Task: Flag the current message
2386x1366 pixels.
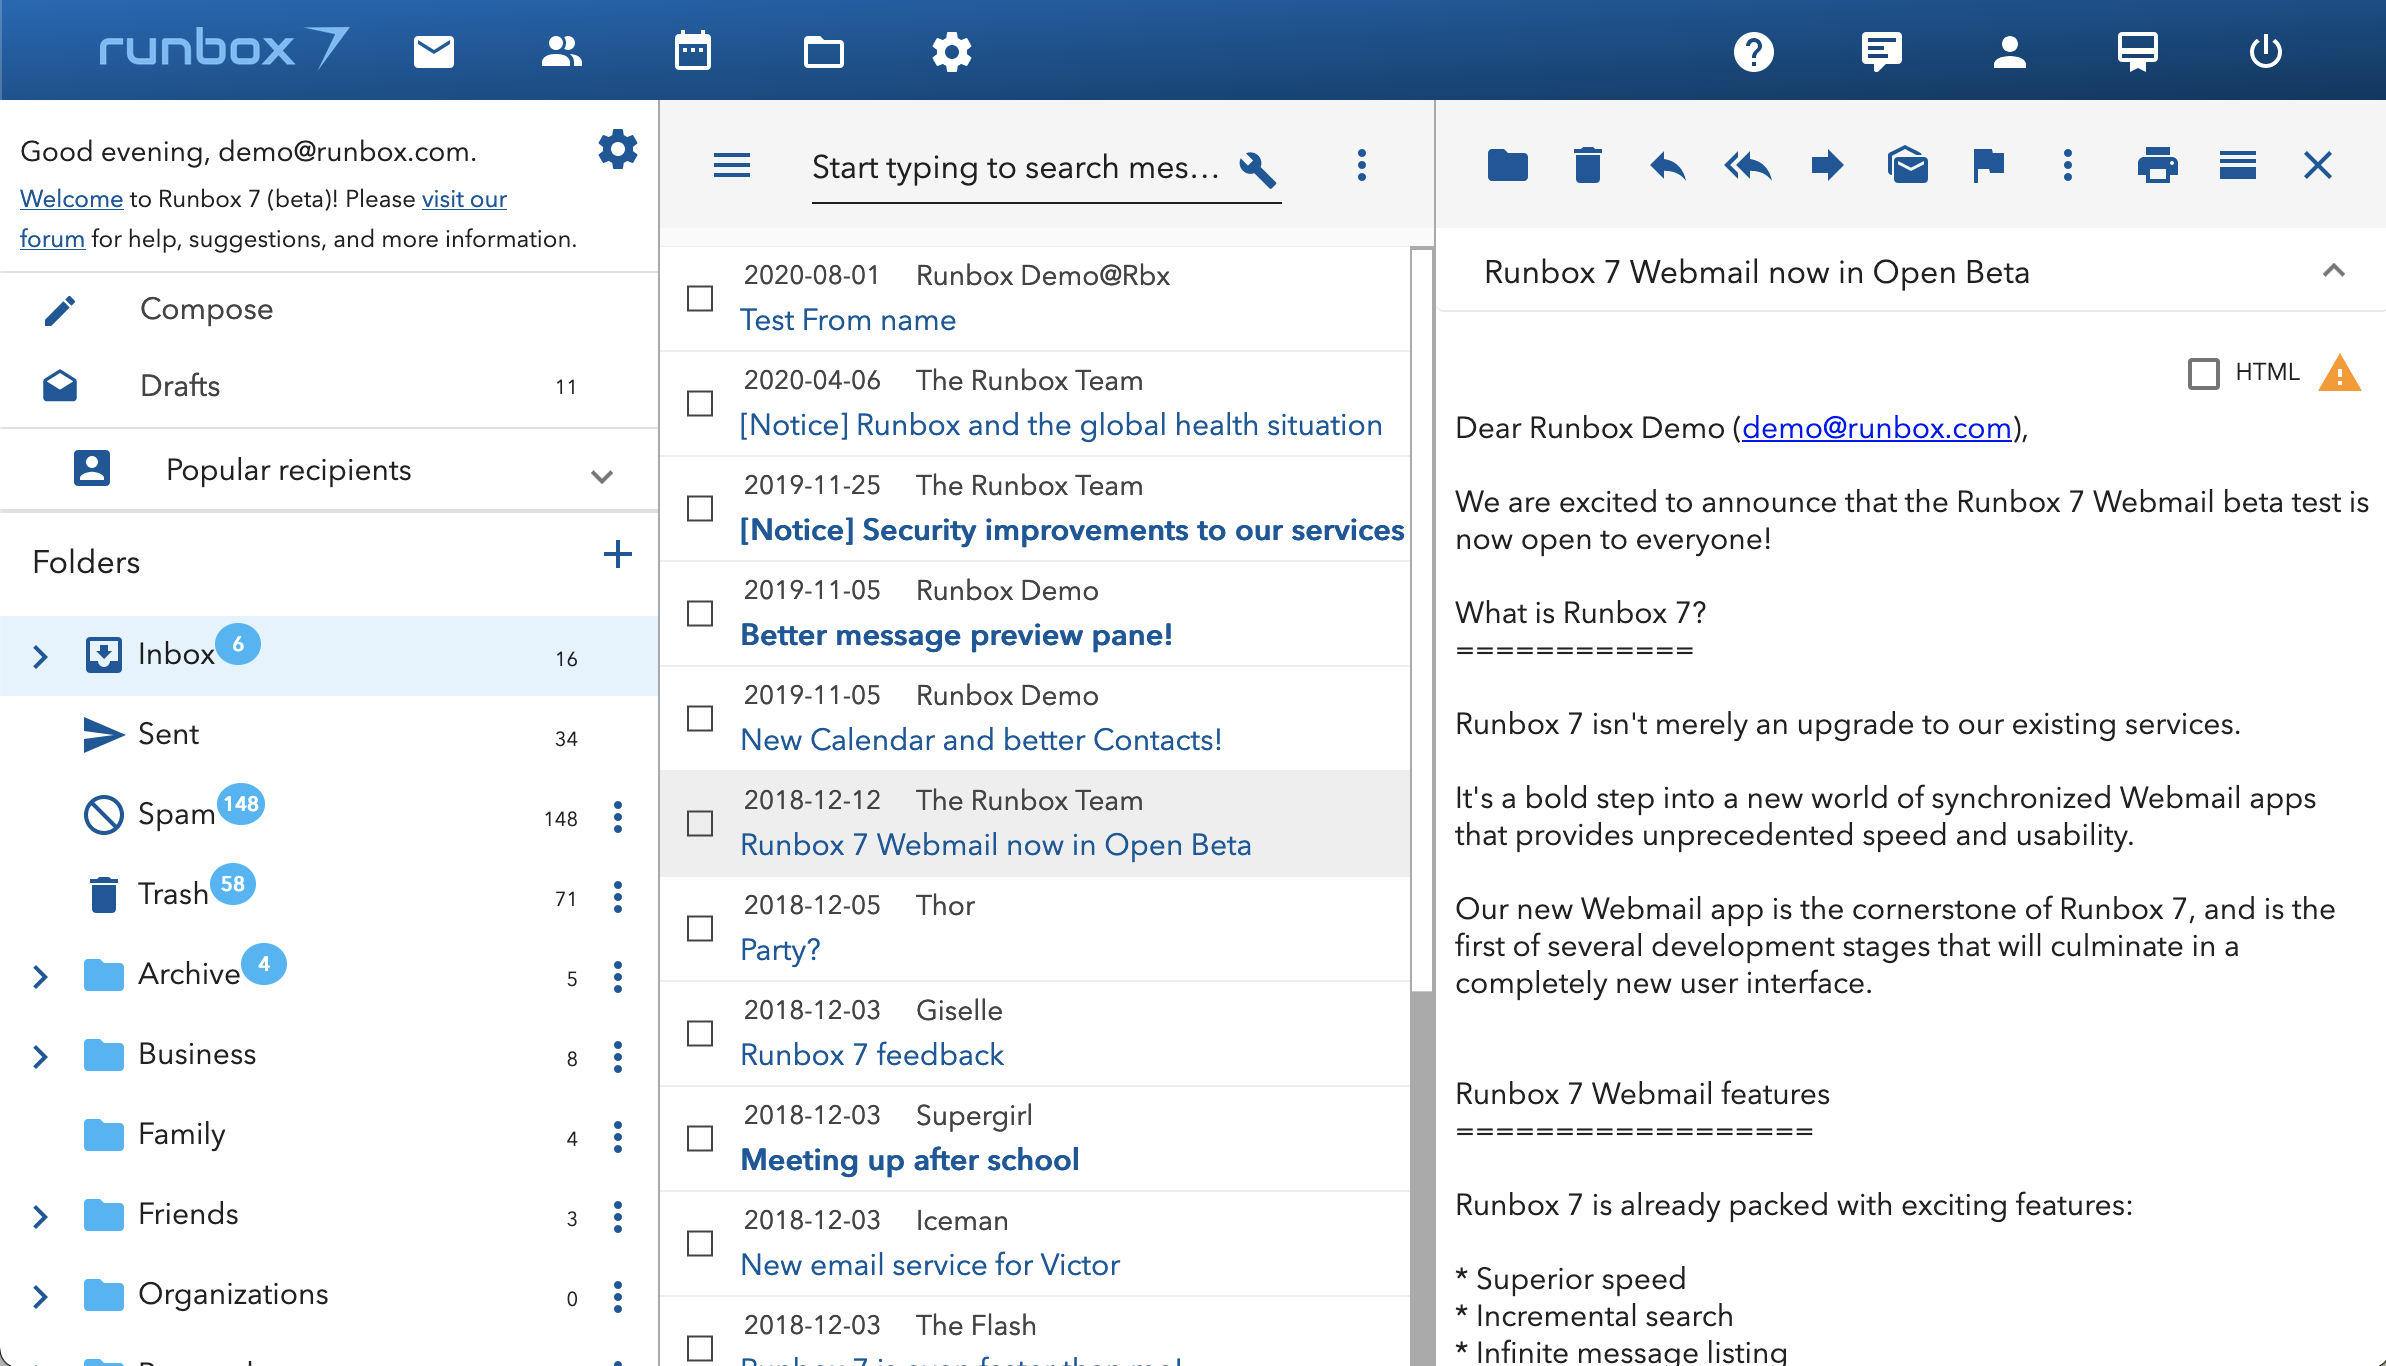Action: [x=1988, y=165]
